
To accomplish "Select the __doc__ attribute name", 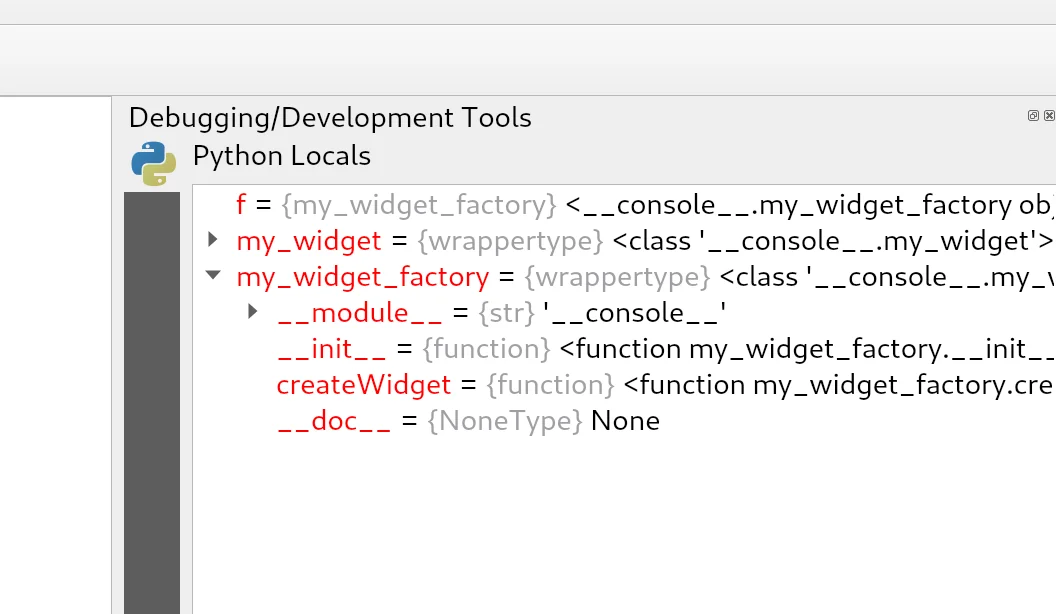I will tap(334, 421).
